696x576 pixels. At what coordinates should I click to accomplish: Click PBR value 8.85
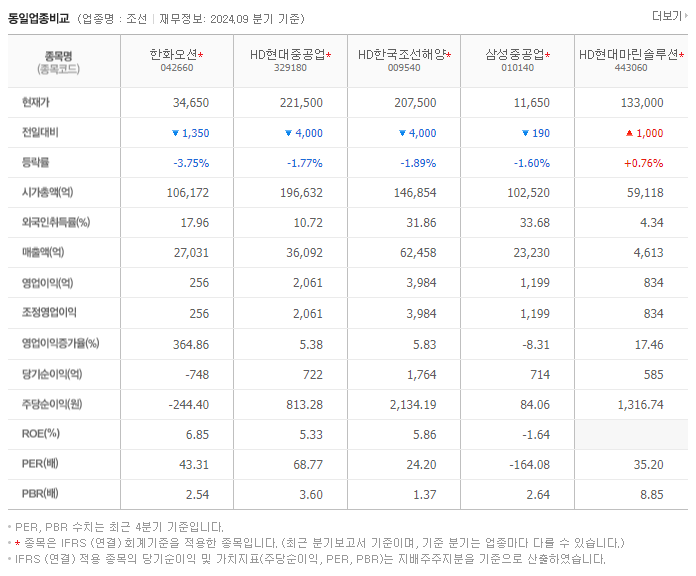click(x=652, y=494)
